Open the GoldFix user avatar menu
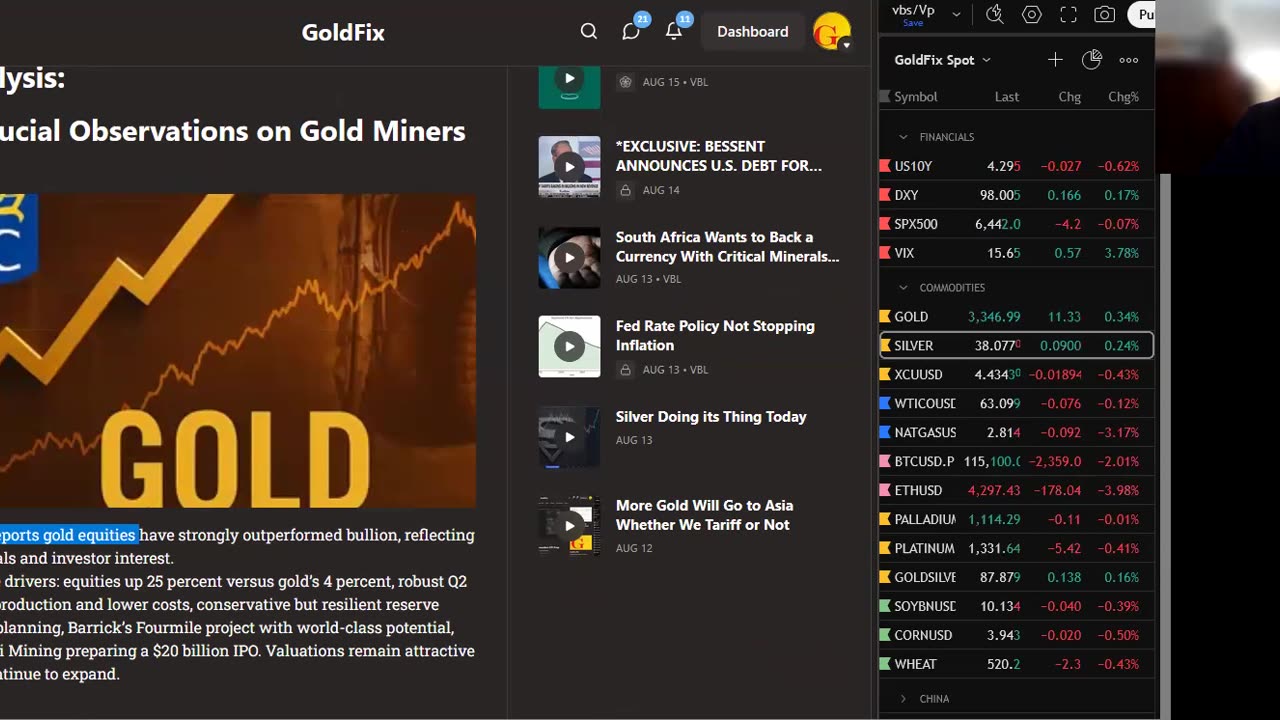Screen dimensions: 1280x720 (832, 32)
